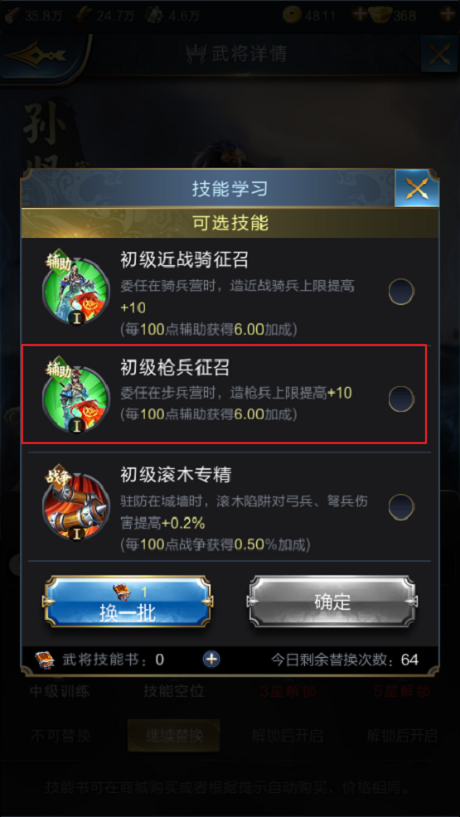Click the rolling log skill icon
Screen dimensions: 460x817
click(x=76, y=504)
